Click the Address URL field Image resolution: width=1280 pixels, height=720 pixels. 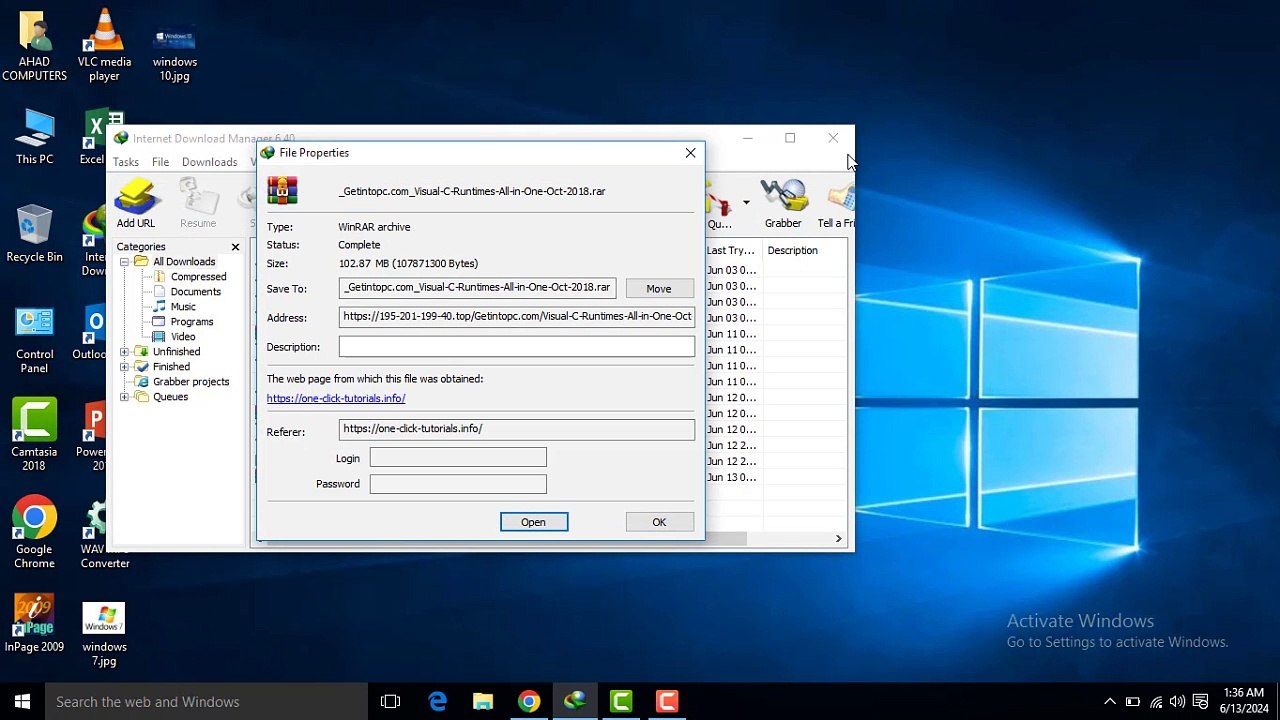click(516, 317)
